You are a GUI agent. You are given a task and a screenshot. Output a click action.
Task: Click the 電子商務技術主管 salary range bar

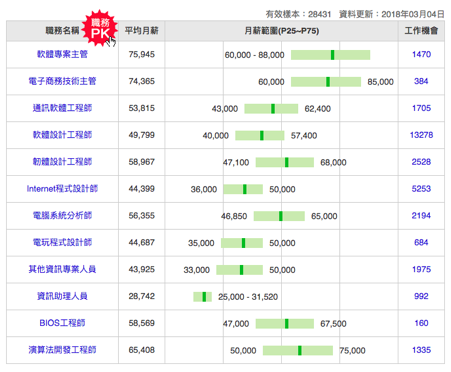click(x=326, y=82)
